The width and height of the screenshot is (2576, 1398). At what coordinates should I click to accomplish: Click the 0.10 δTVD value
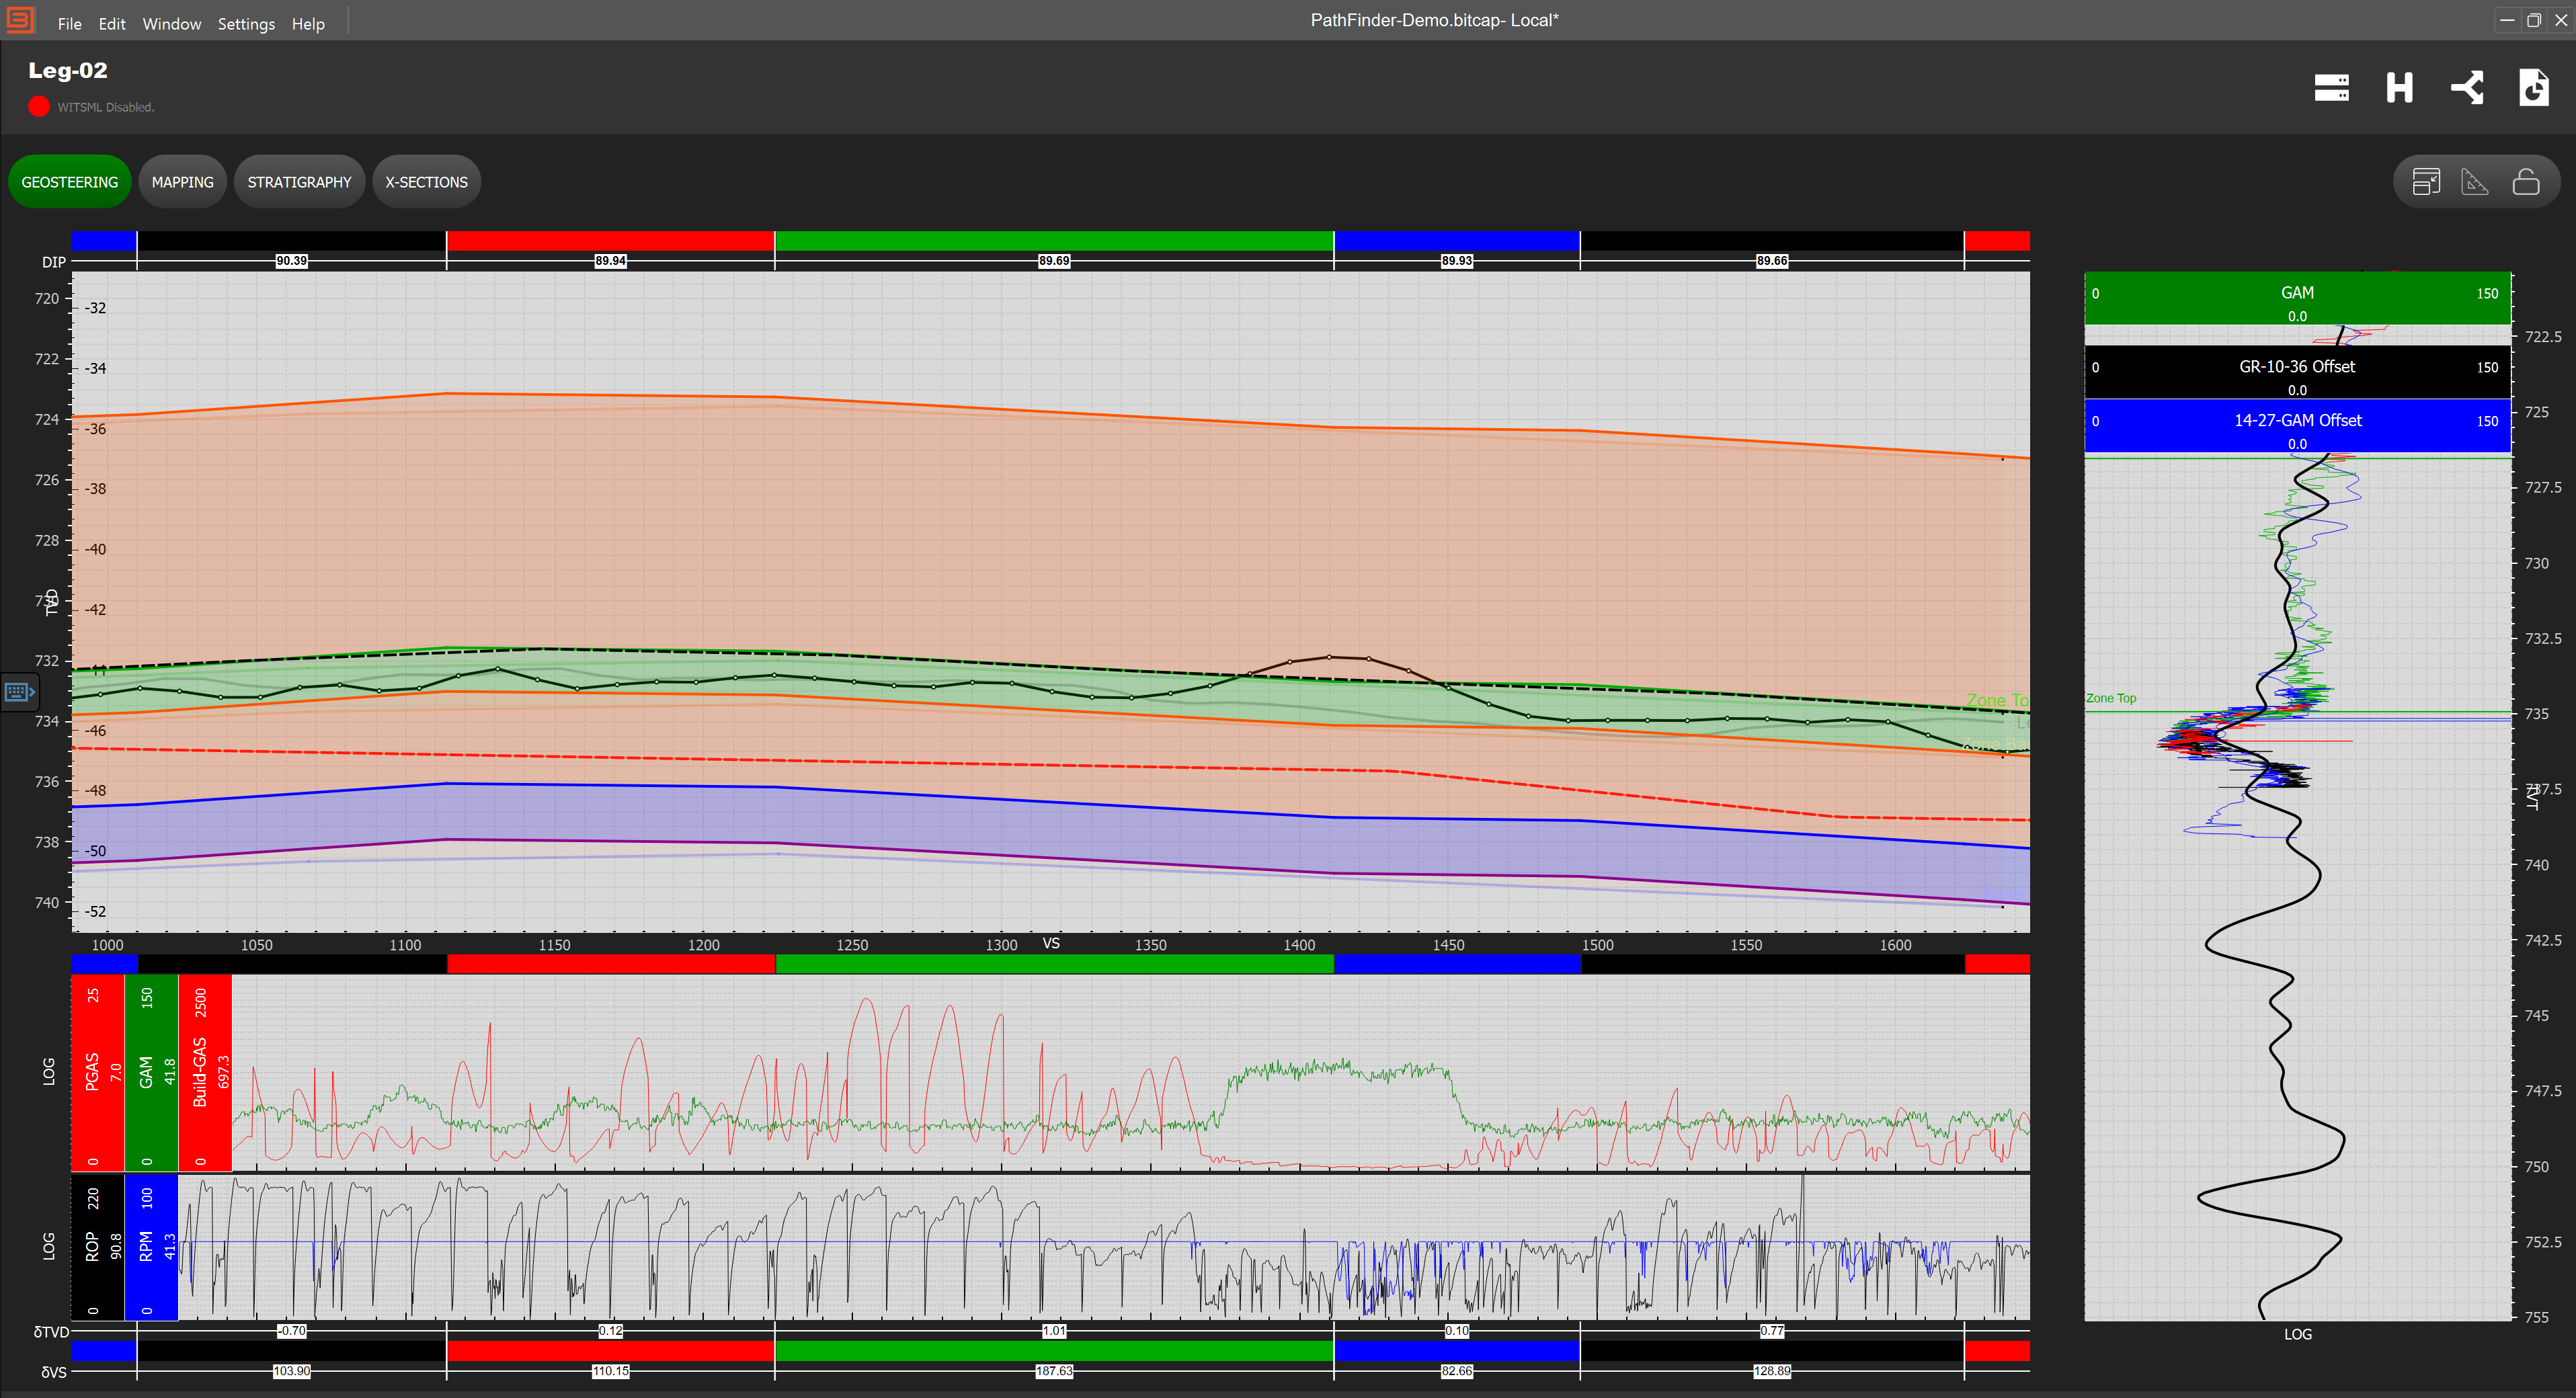point(1457,1331)
